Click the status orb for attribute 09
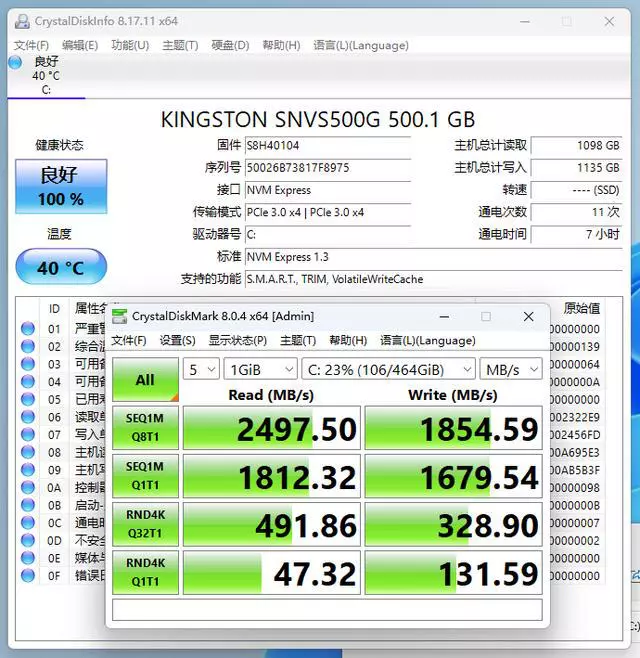The image size is (640, 658). click(28, 470)
